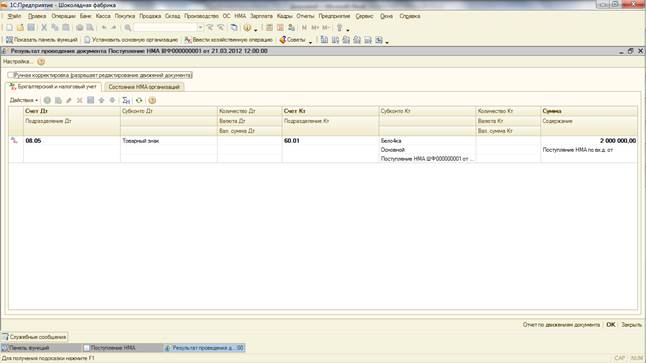Image resolution: width=646 pixels, height=363 pixels.
Task: Click the Calculator toolbar icon
Action: click(x=269, y=28)
